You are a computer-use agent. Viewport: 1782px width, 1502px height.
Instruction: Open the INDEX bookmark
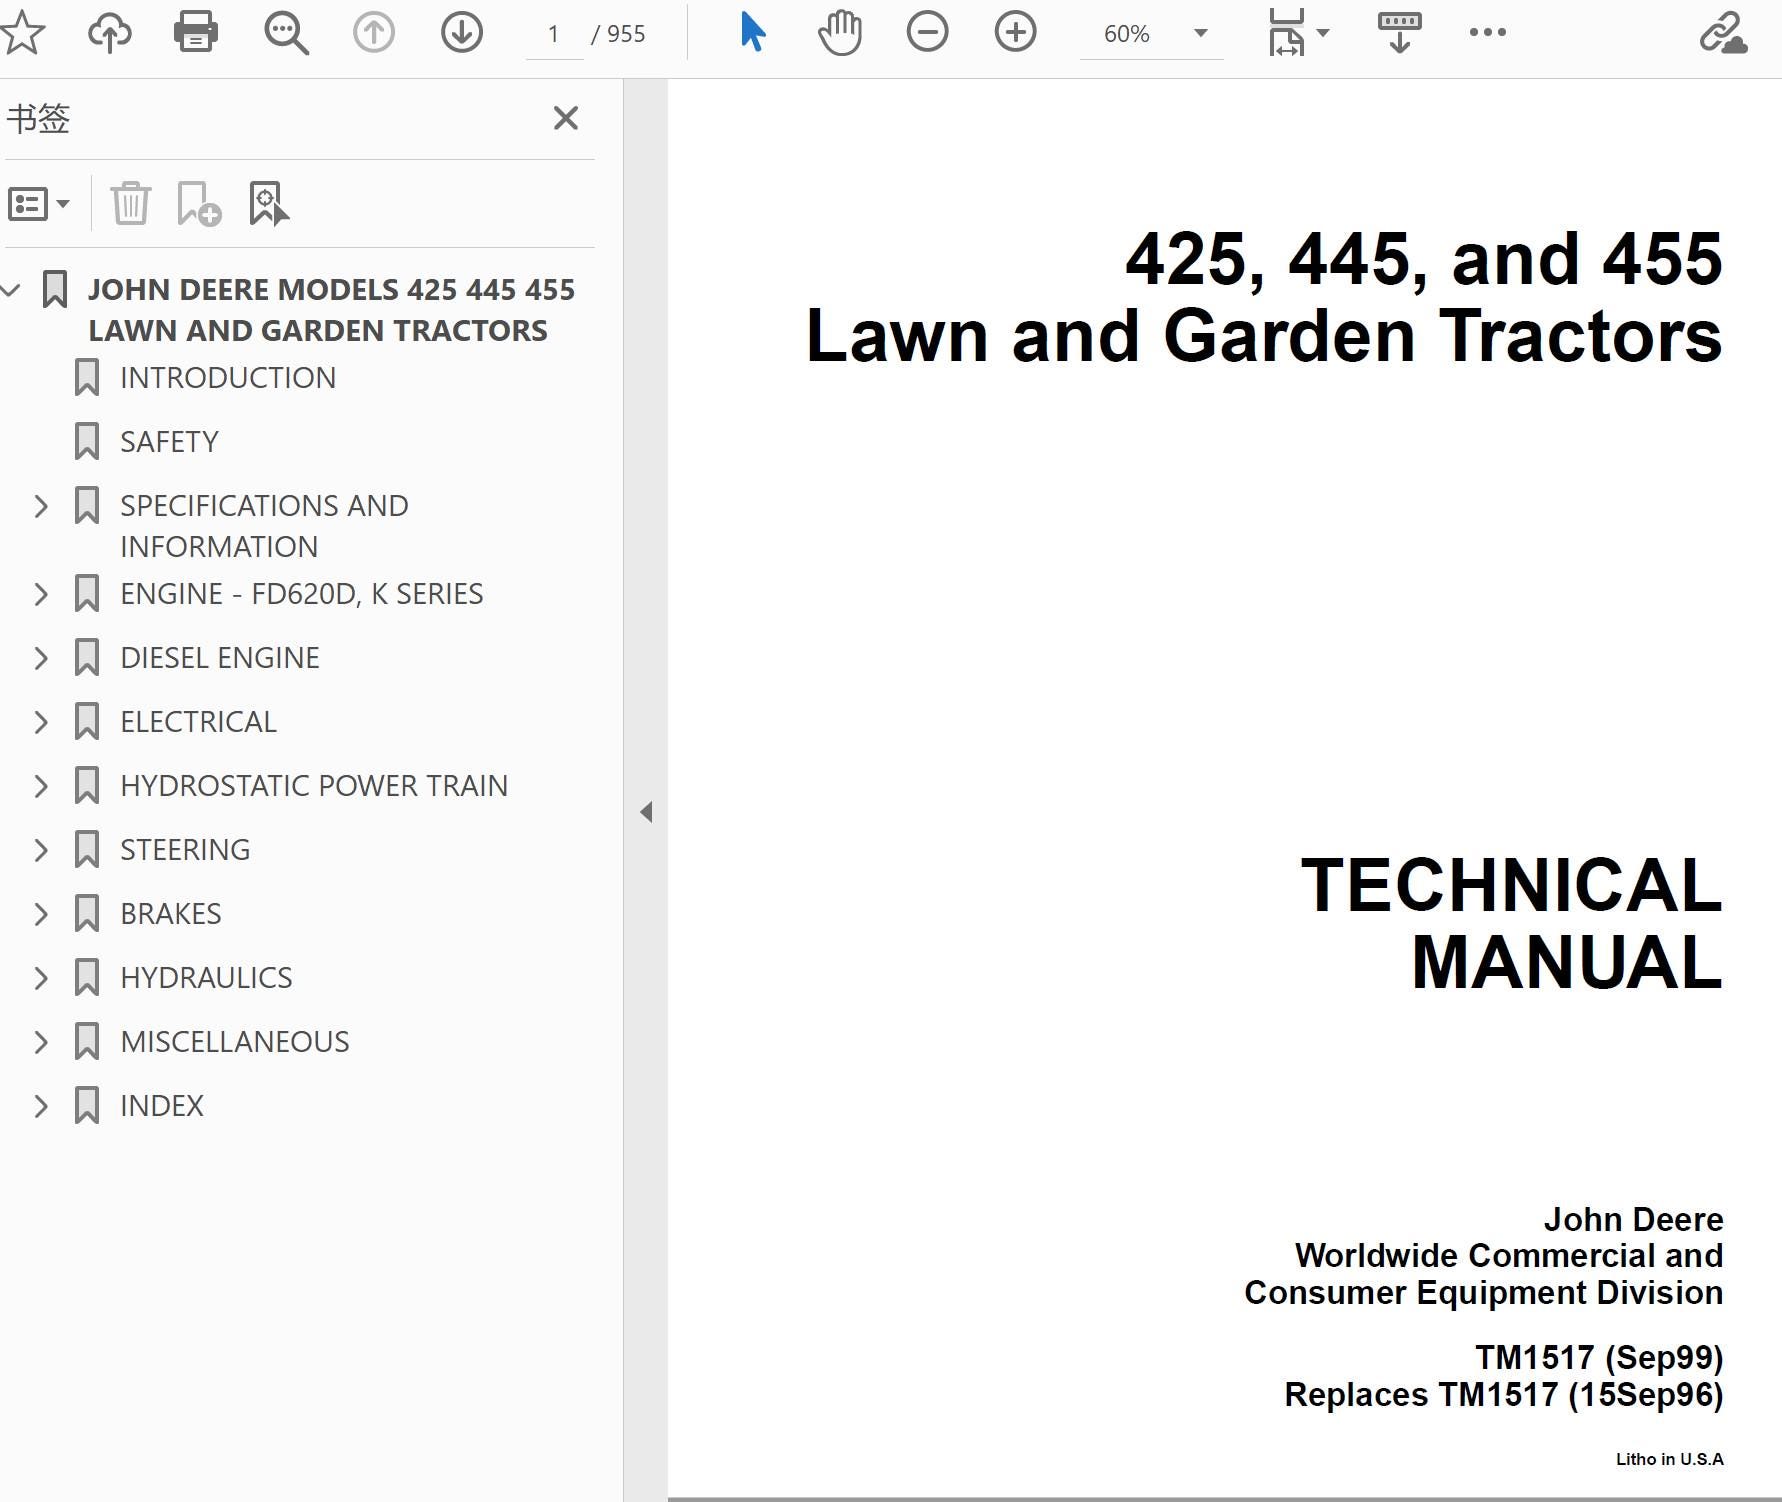161,1106
